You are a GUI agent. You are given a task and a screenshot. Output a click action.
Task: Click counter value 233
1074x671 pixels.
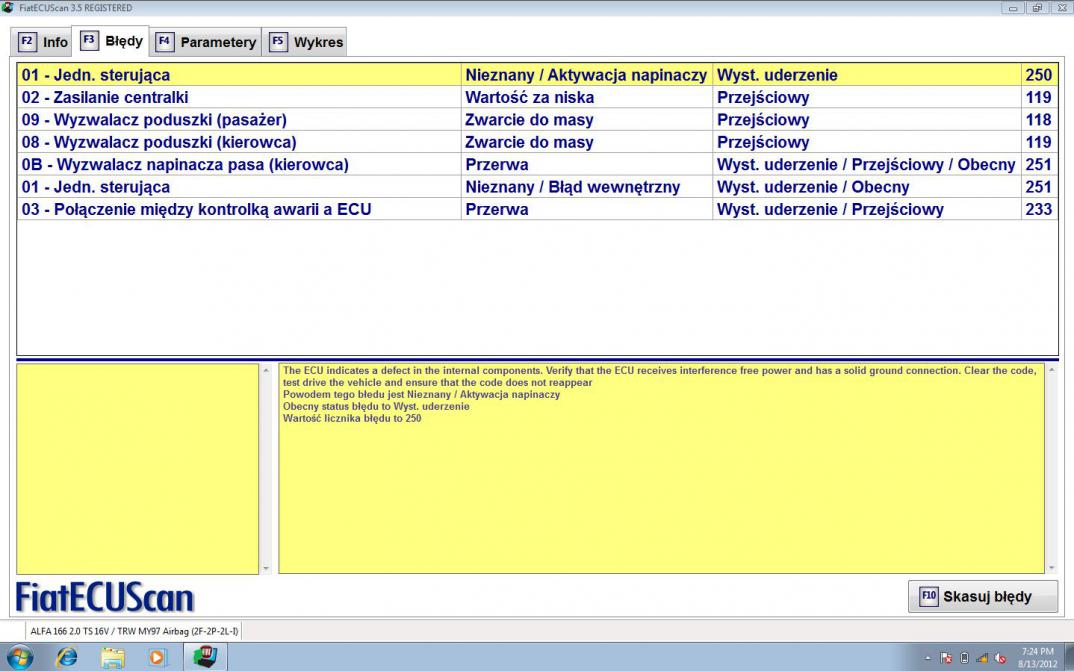click(1038, 209)
